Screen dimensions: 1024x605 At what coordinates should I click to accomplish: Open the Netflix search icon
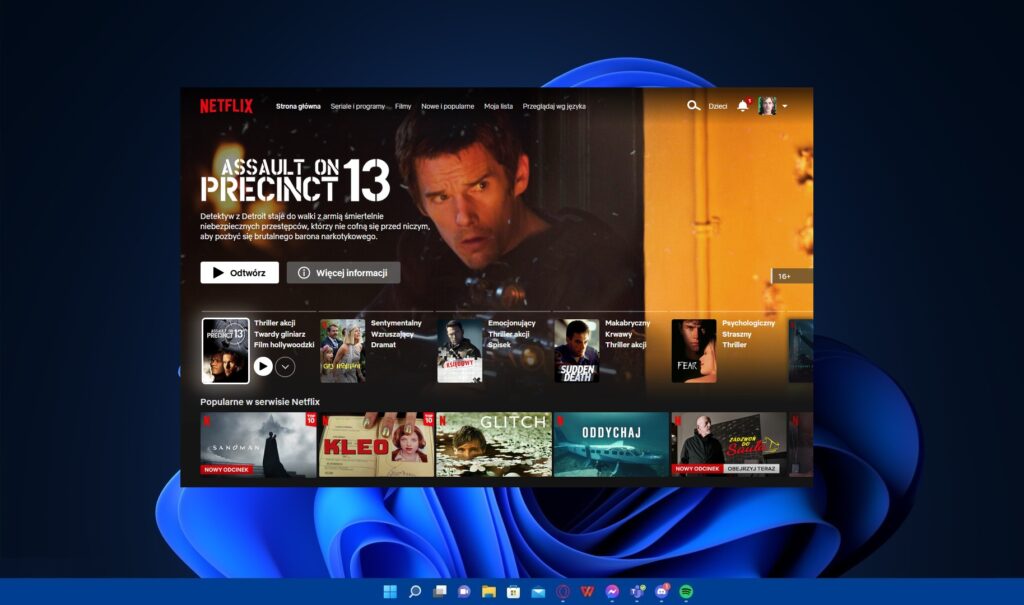tap(693, 105)
